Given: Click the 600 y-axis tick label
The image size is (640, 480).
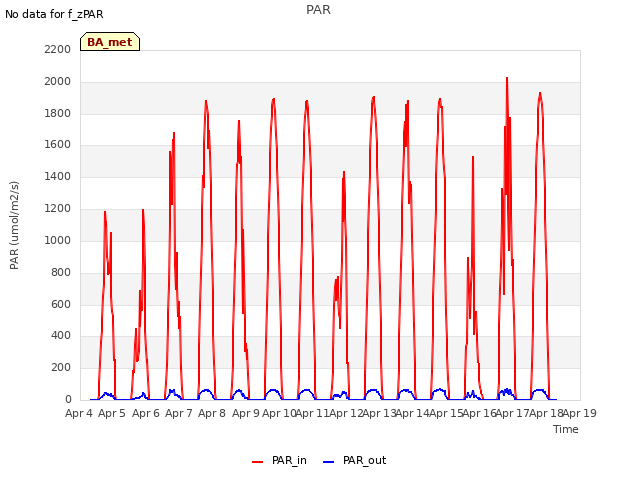Looking at the screenshot, I should 61,304.
